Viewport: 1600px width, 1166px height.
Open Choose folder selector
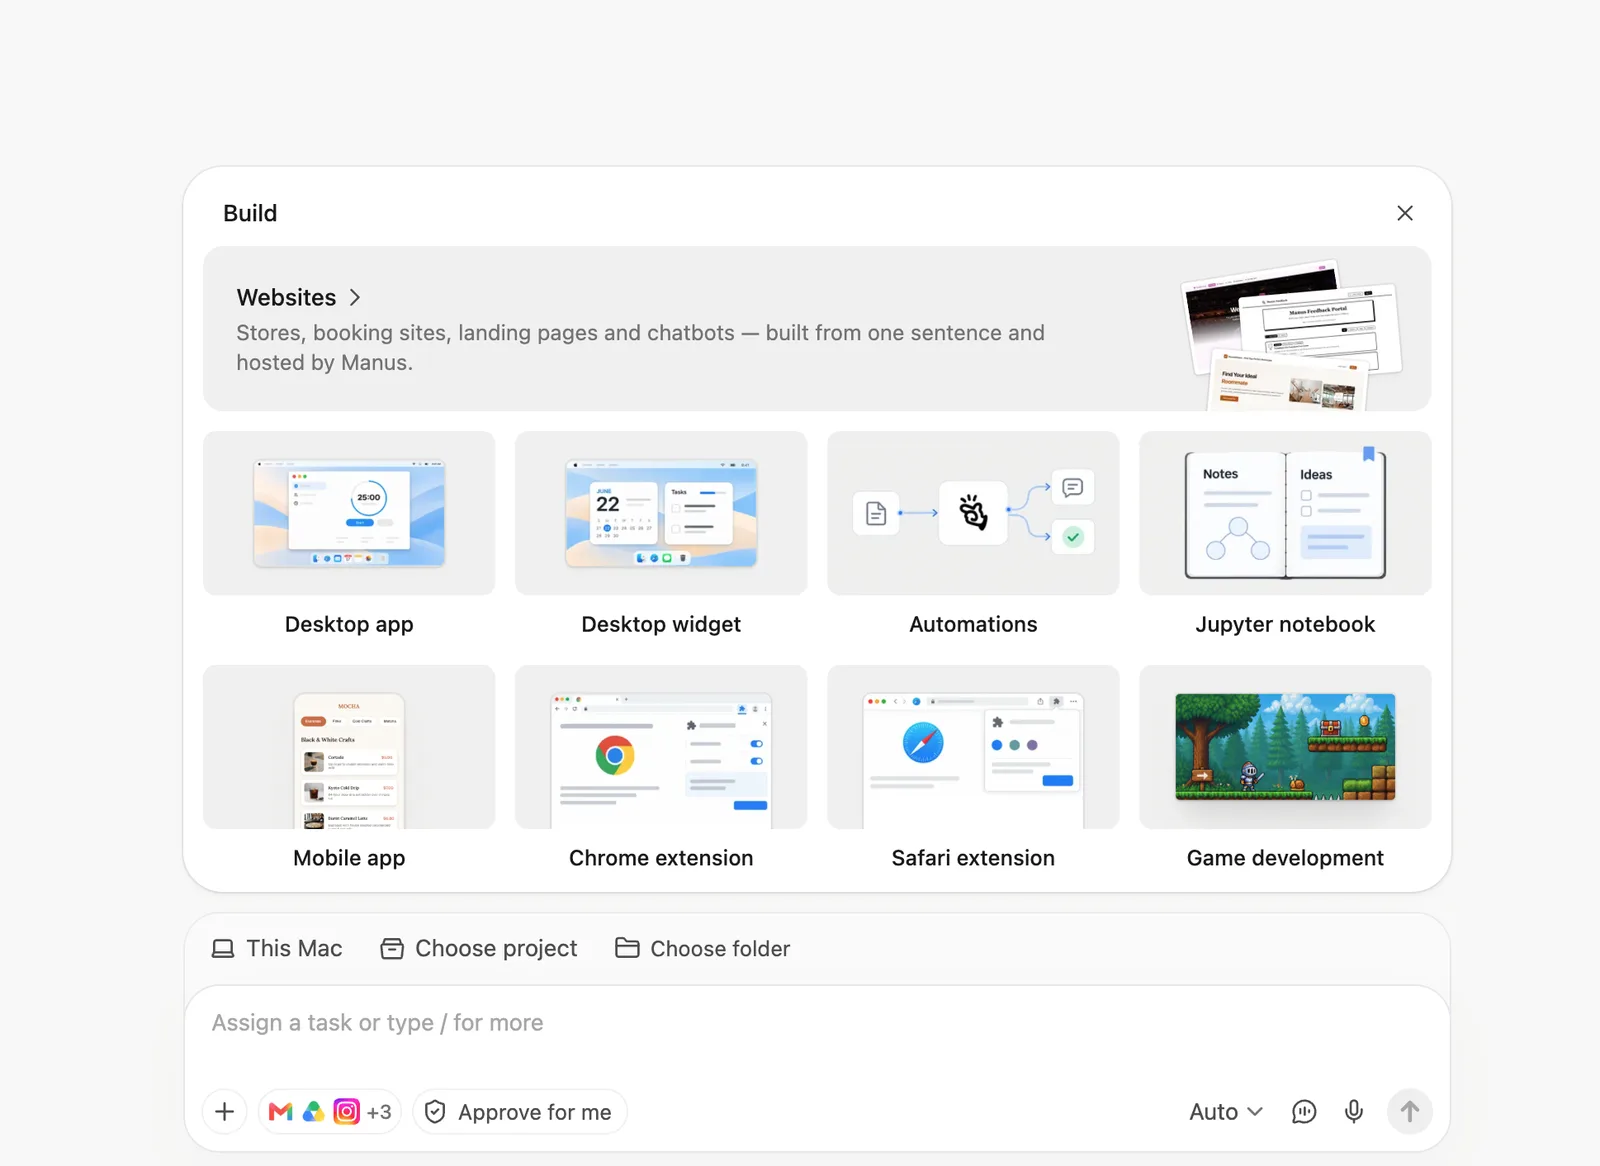point(702,948)
